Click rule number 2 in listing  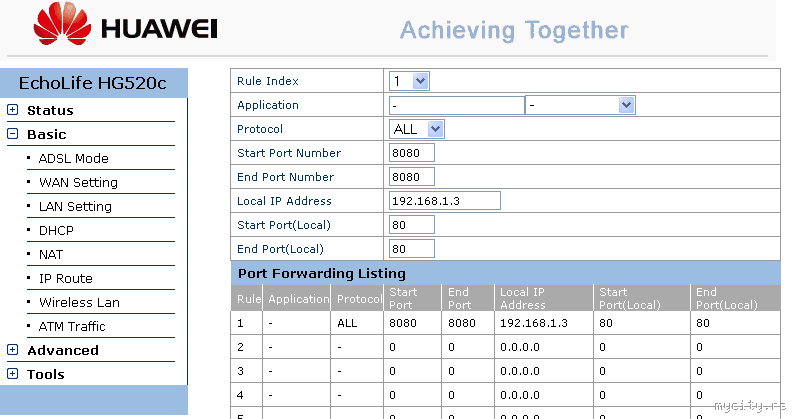tap(240, 347)
